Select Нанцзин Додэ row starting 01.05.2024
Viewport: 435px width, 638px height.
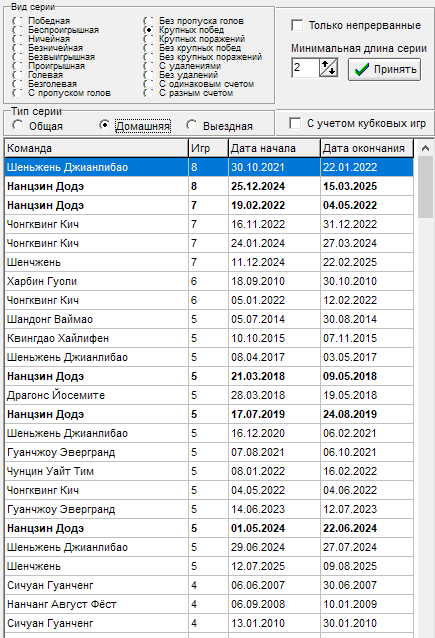pos(209,528)
